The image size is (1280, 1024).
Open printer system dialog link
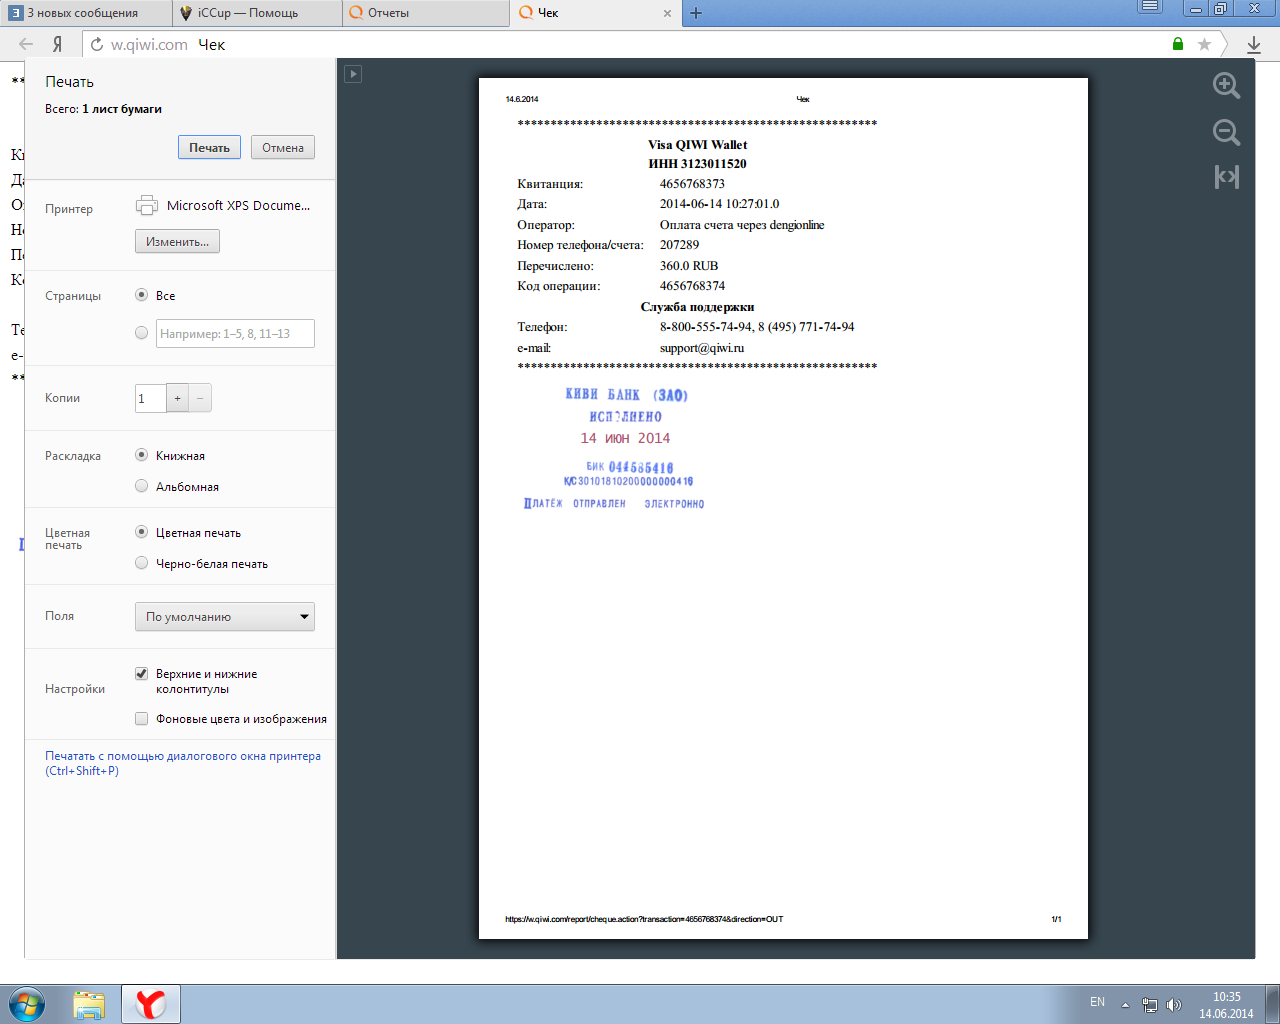click(183, 763)
